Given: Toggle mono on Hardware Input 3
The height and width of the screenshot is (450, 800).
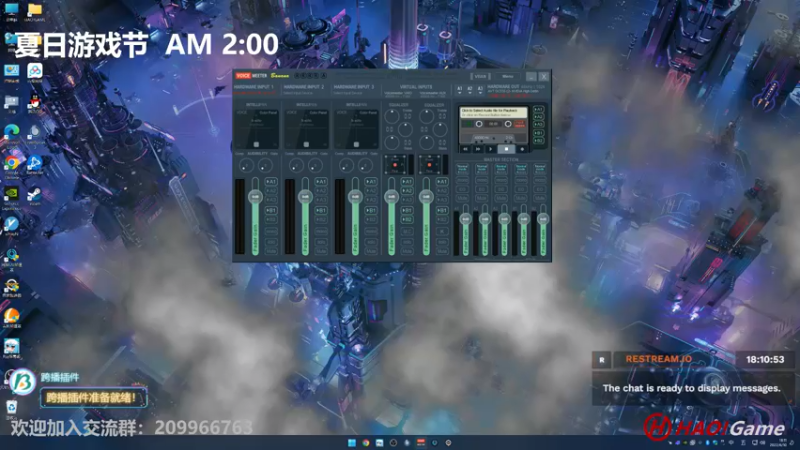Looking at the screenshot, I should pos(371,232).
